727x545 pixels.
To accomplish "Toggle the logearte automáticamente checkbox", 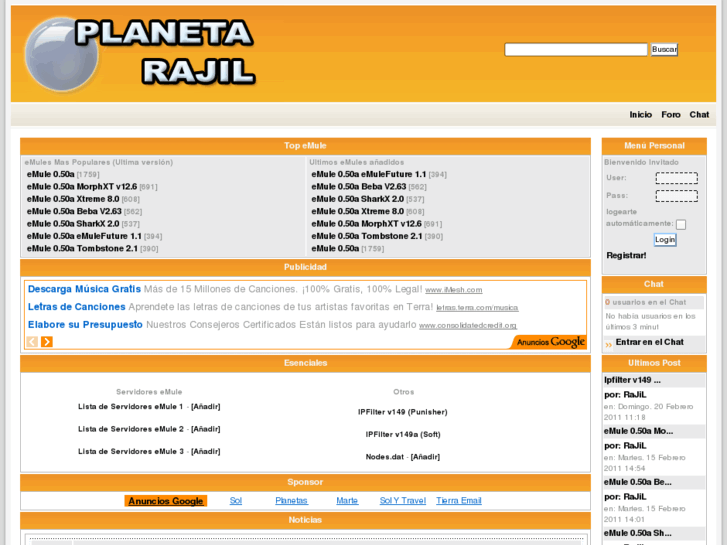I will 681,224.
